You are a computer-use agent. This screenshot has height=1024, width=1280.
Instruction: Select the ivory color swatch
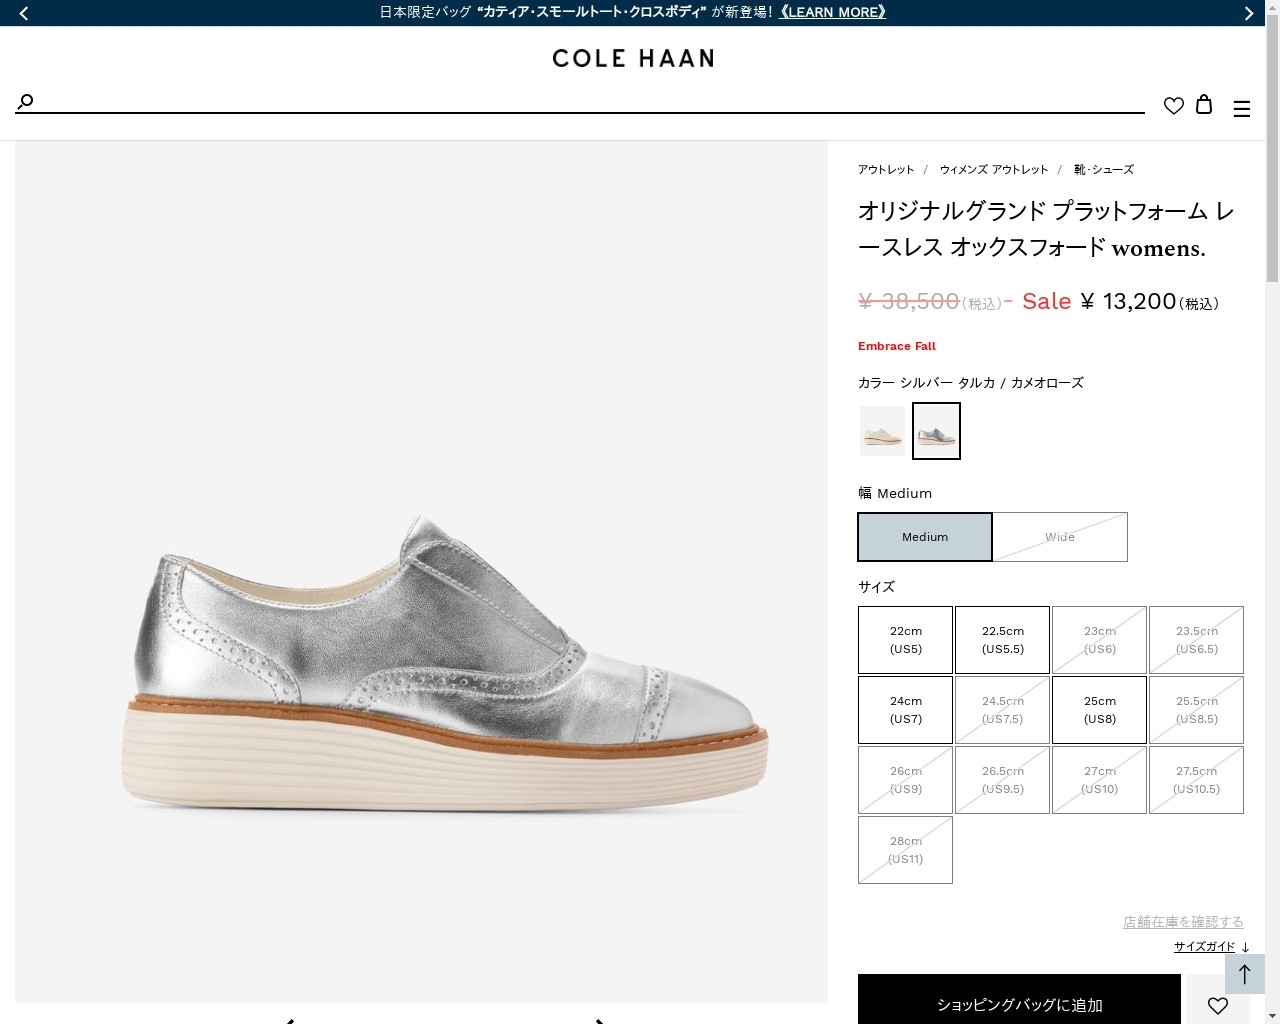click(x=883, y=431)
